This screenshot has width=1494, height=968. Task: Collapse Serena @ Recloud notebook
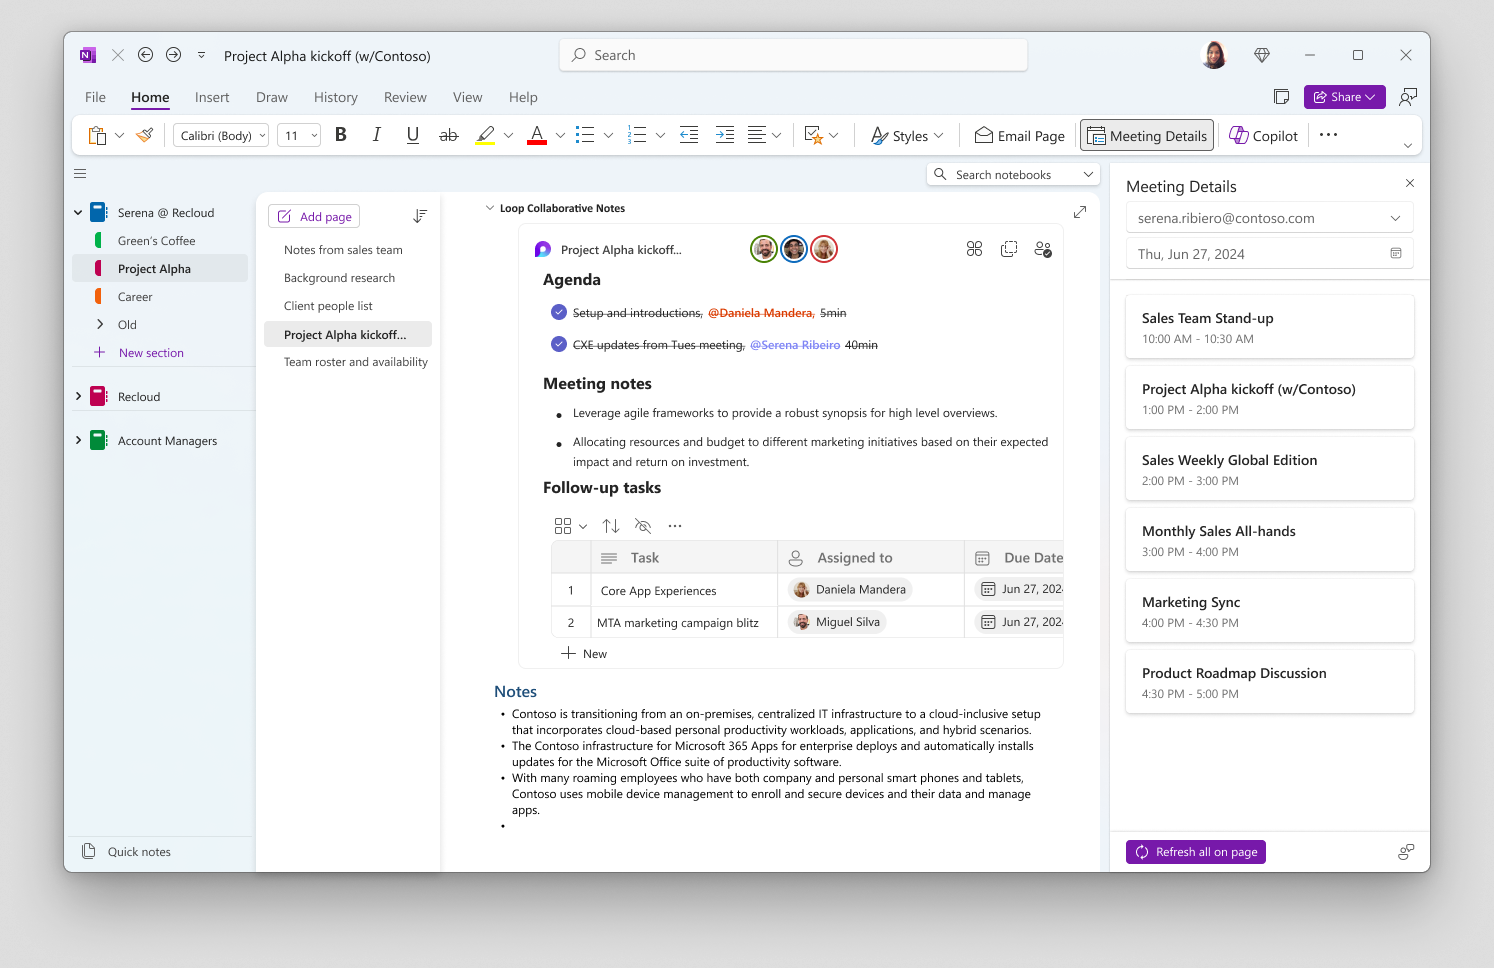tap(79, 213)
